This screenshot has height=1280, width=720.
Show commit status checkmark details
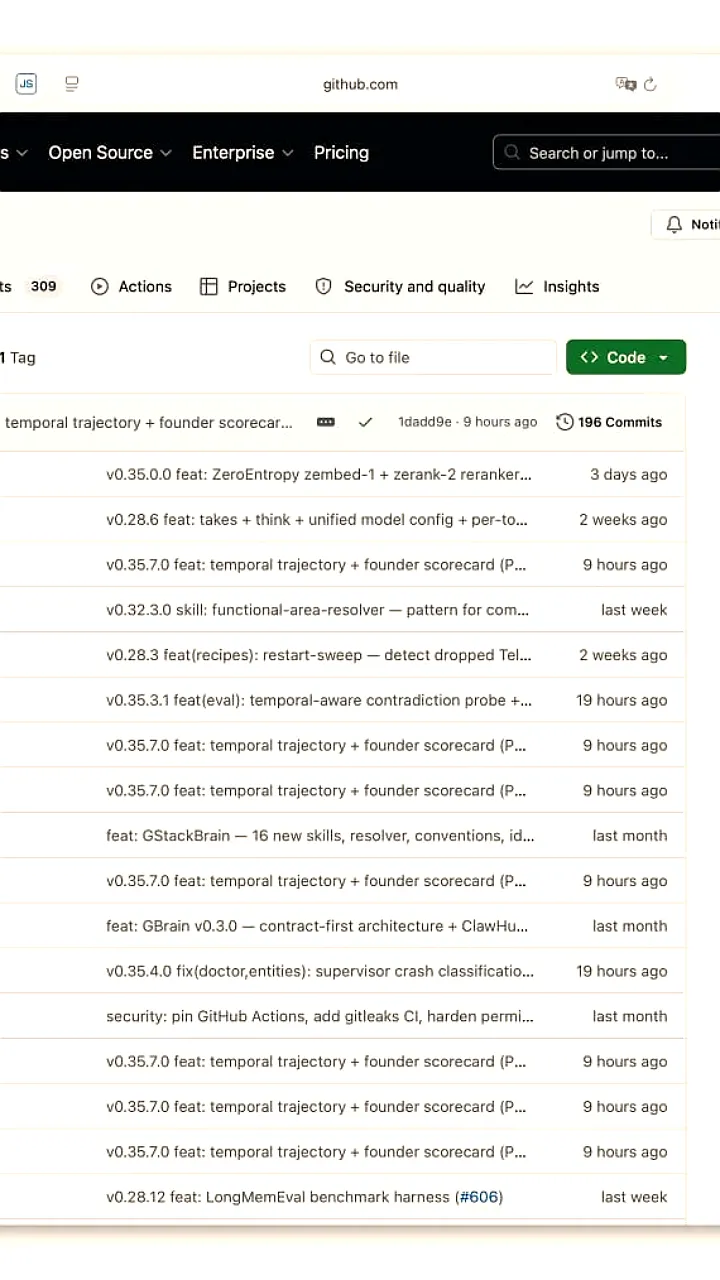[x=365, y=422]
